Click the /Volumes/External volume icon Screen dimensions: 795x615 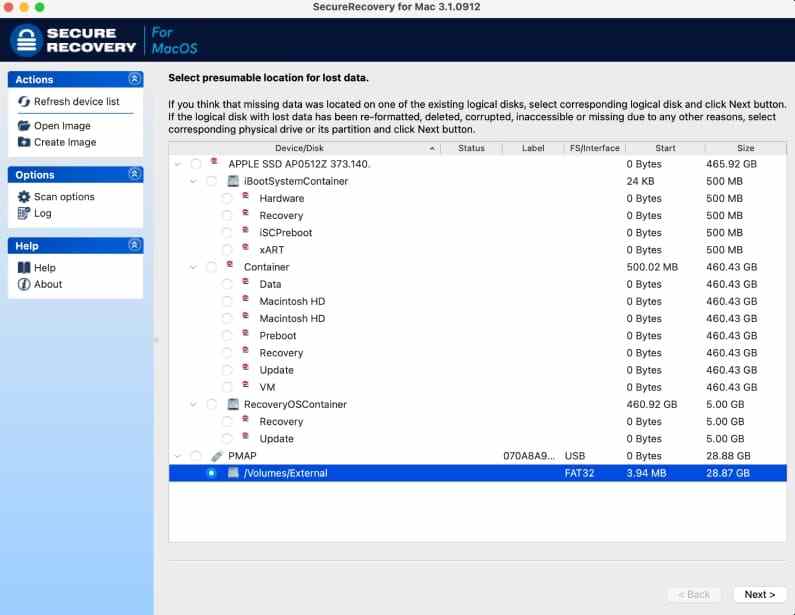click(x=233, y=473)
